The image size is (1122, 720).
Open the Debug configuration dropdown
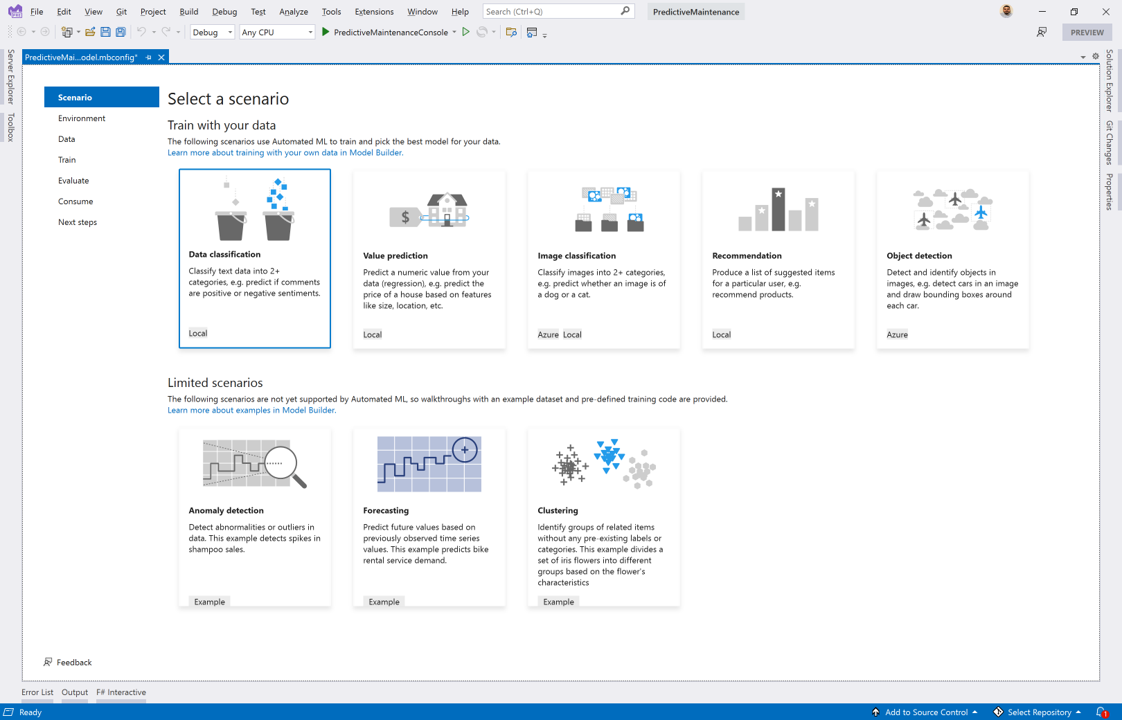pyautogui.click(x=213, y=32)
